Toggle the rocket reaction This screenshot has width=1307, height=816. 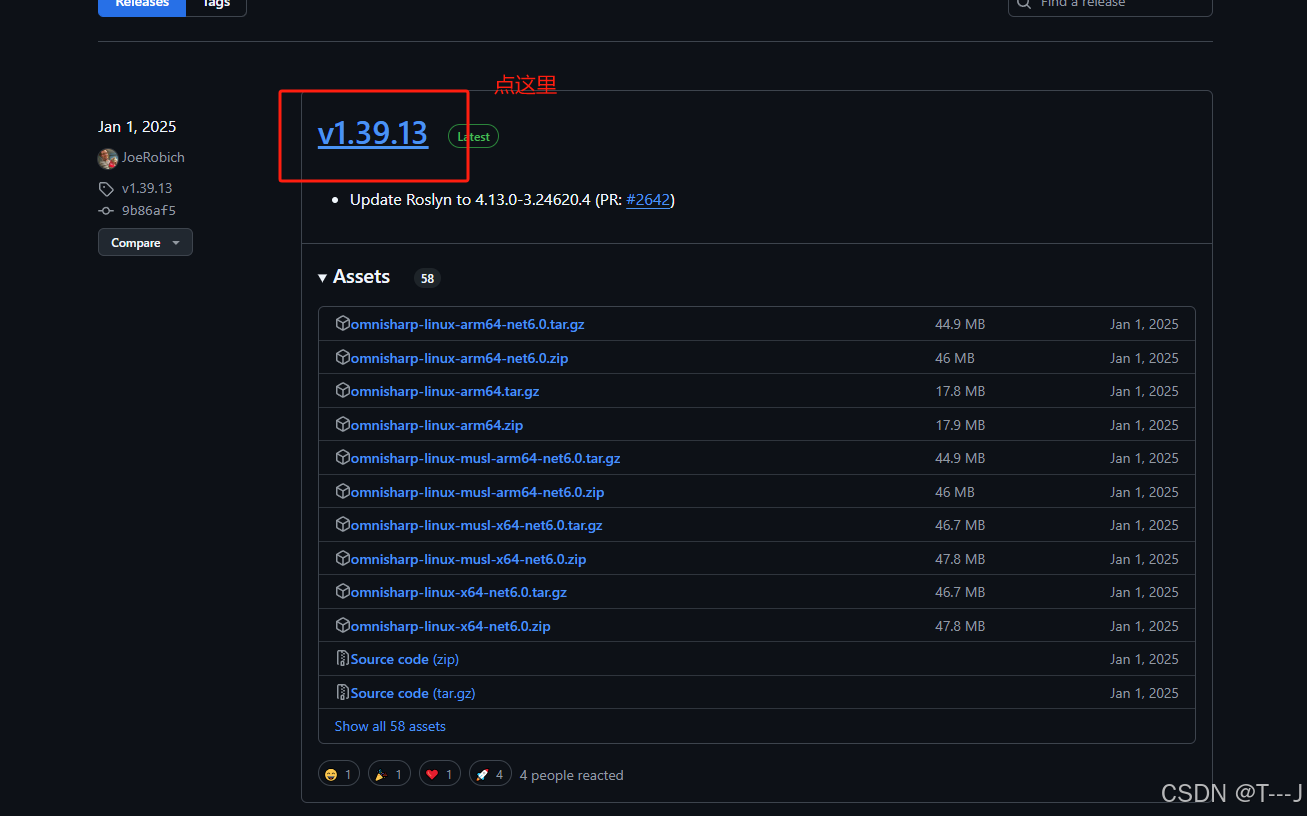click(x=490, y=774)
